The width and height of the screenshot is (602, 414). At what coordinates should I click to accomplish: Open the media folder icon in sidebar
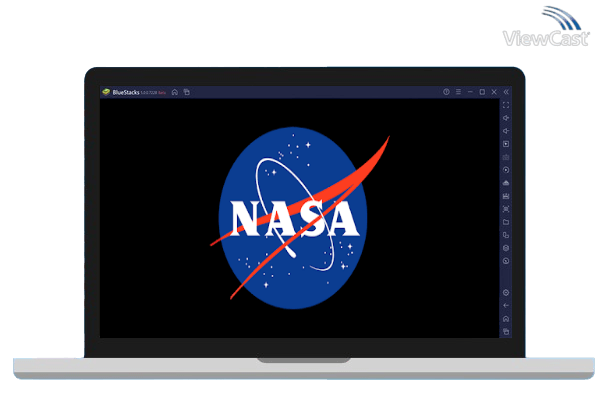coord(506,222)
